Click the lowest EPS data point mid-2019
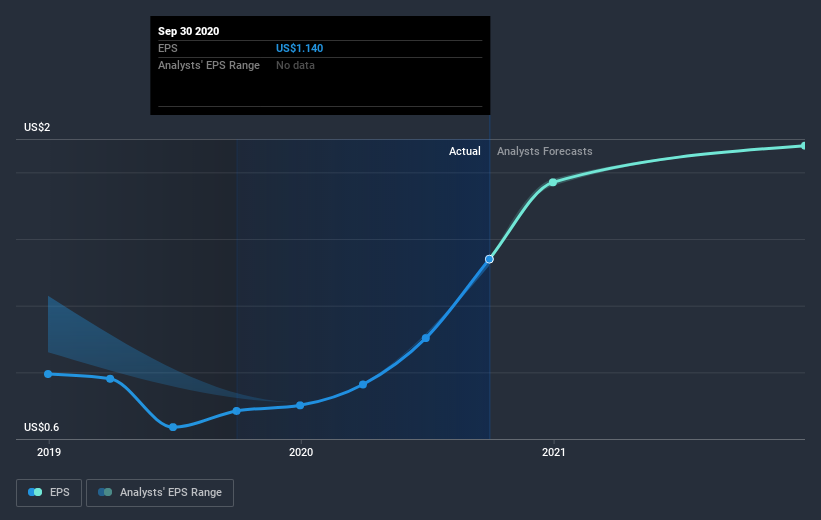The image size is (821, 520). tap(173, 427)
